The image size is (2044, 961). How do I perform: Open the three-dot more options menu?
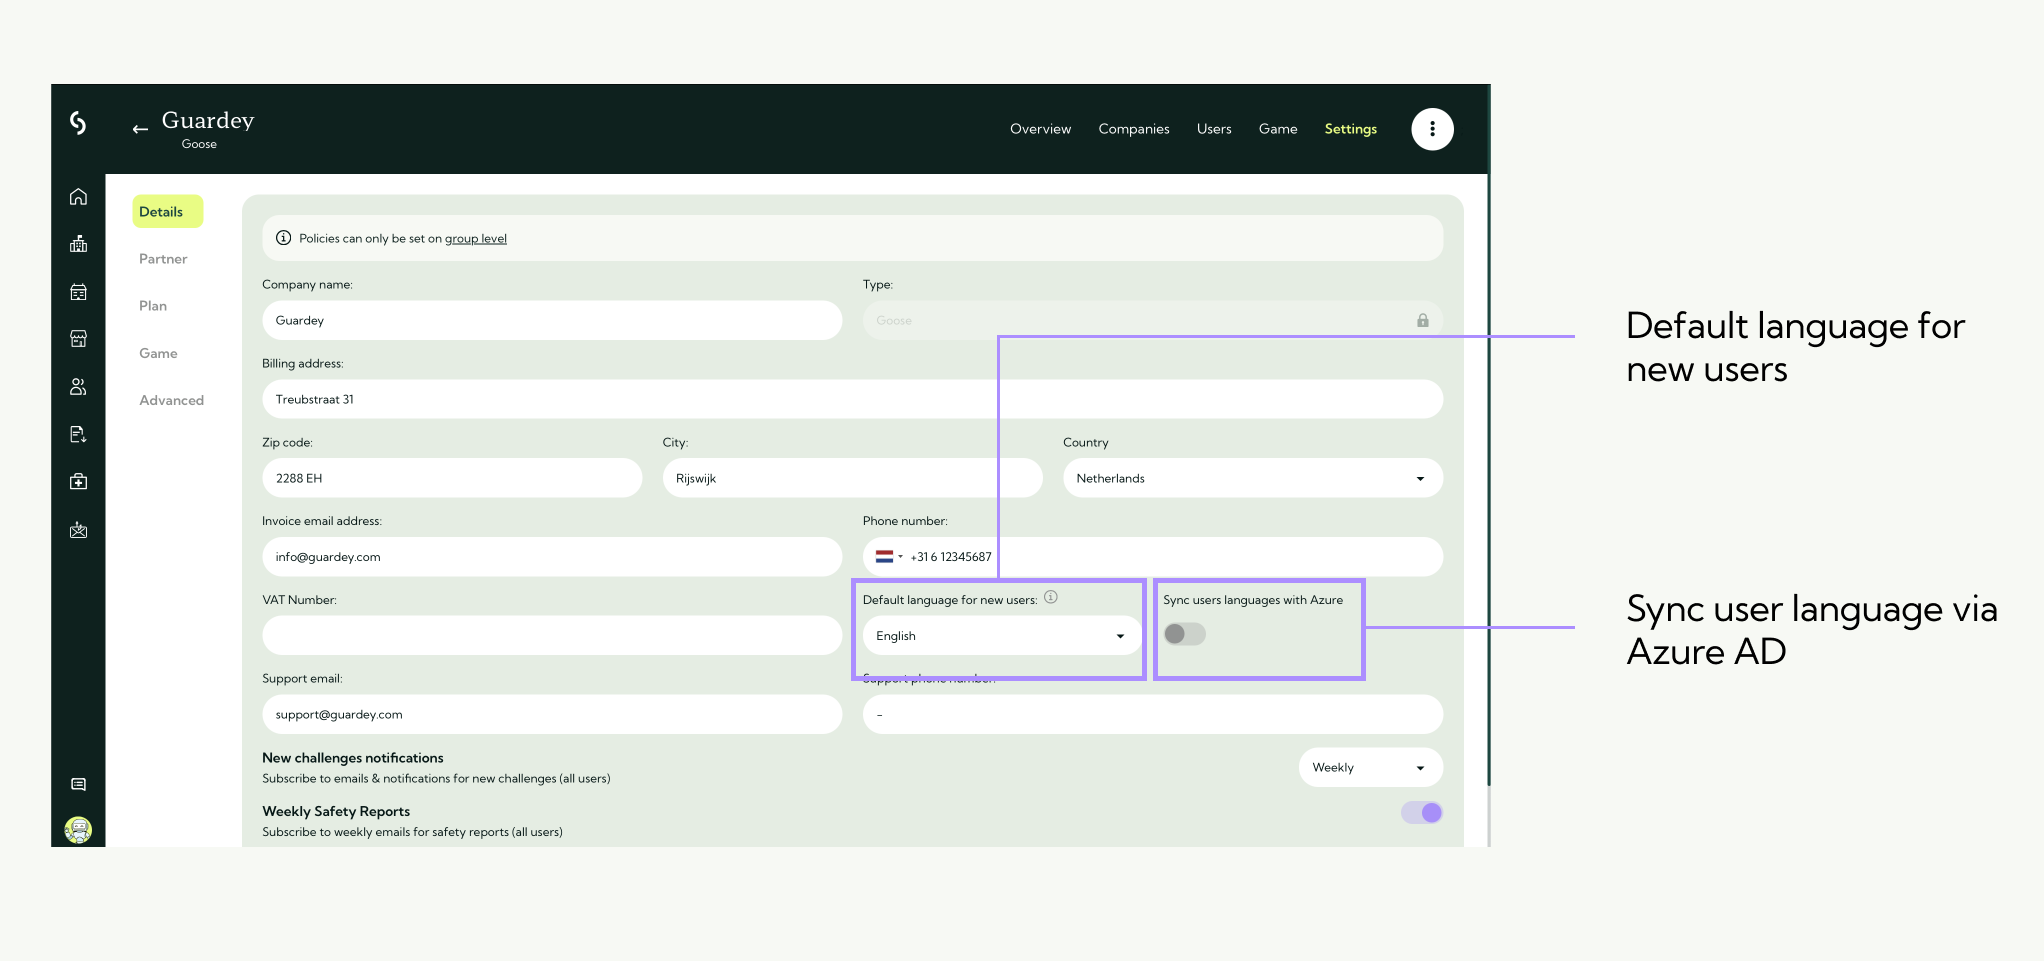click(1431, 129)
